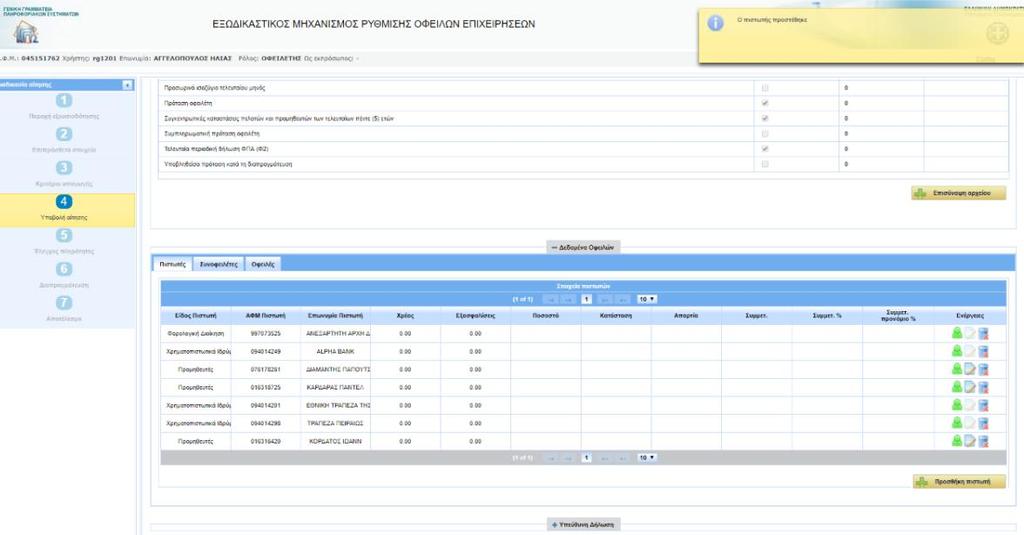Edit the ΔΙΑΜΑΝΤΗΣ ΠΑΠΟΥΤΣ creditor entry

click(x=970, y=369)
